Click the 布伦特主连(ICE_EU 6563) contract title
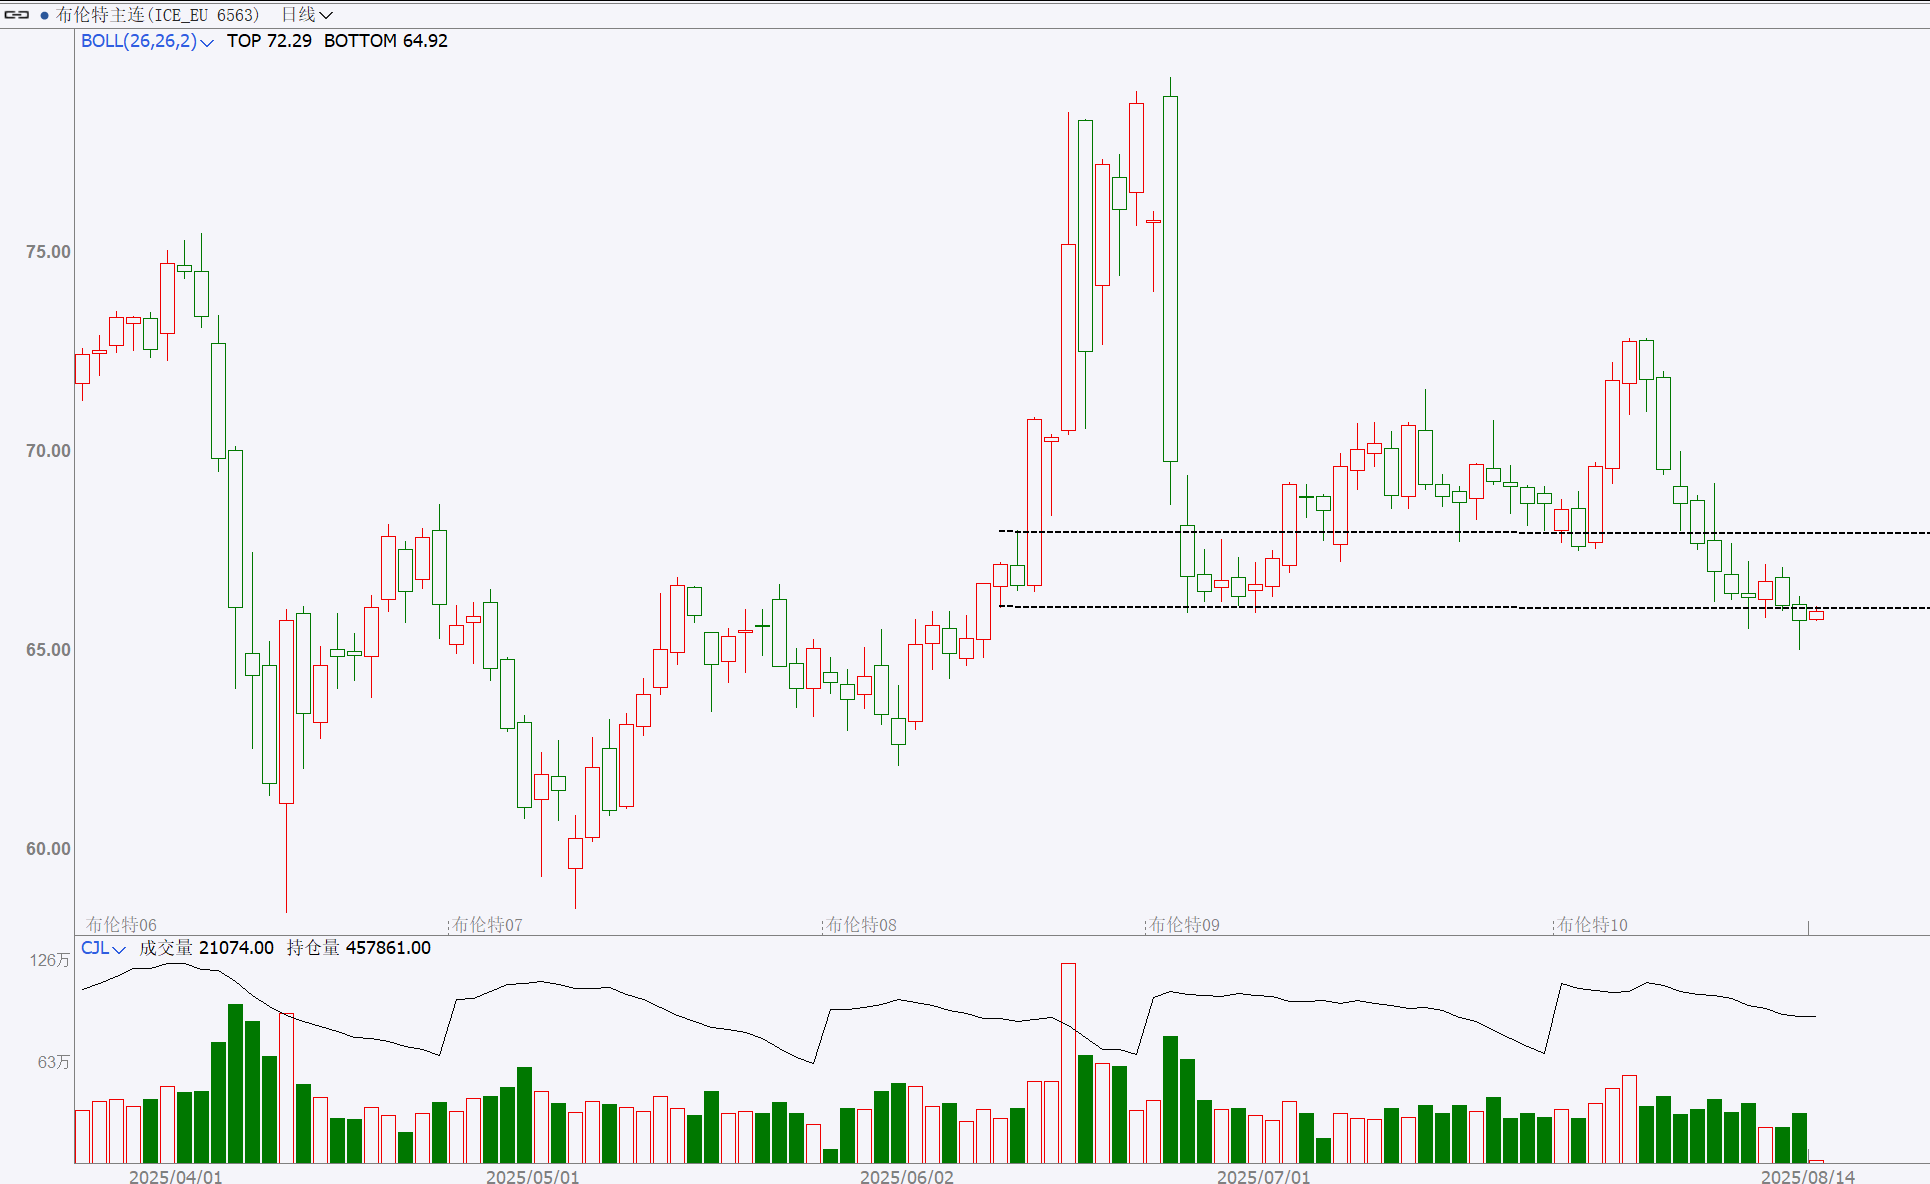The image size is (1930, 1184). click(158, 15)
